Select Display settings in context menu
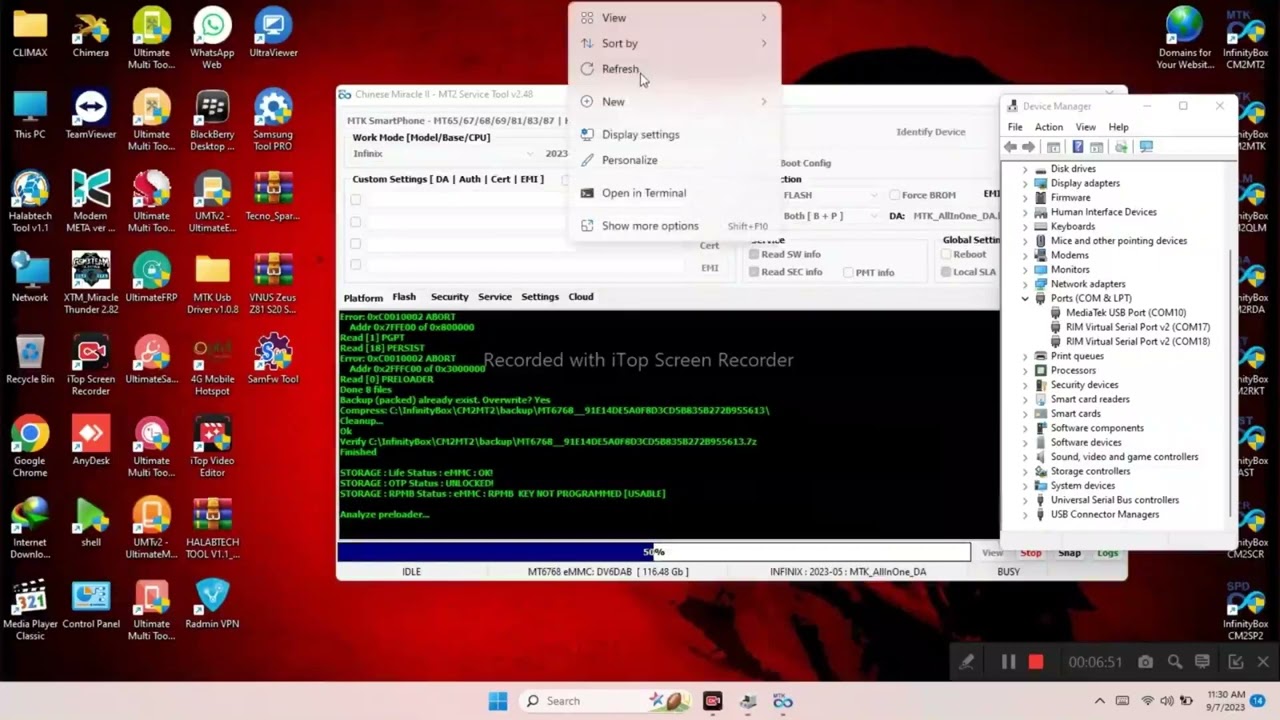This screenshot has height=720, width=1280. [675, 134]
